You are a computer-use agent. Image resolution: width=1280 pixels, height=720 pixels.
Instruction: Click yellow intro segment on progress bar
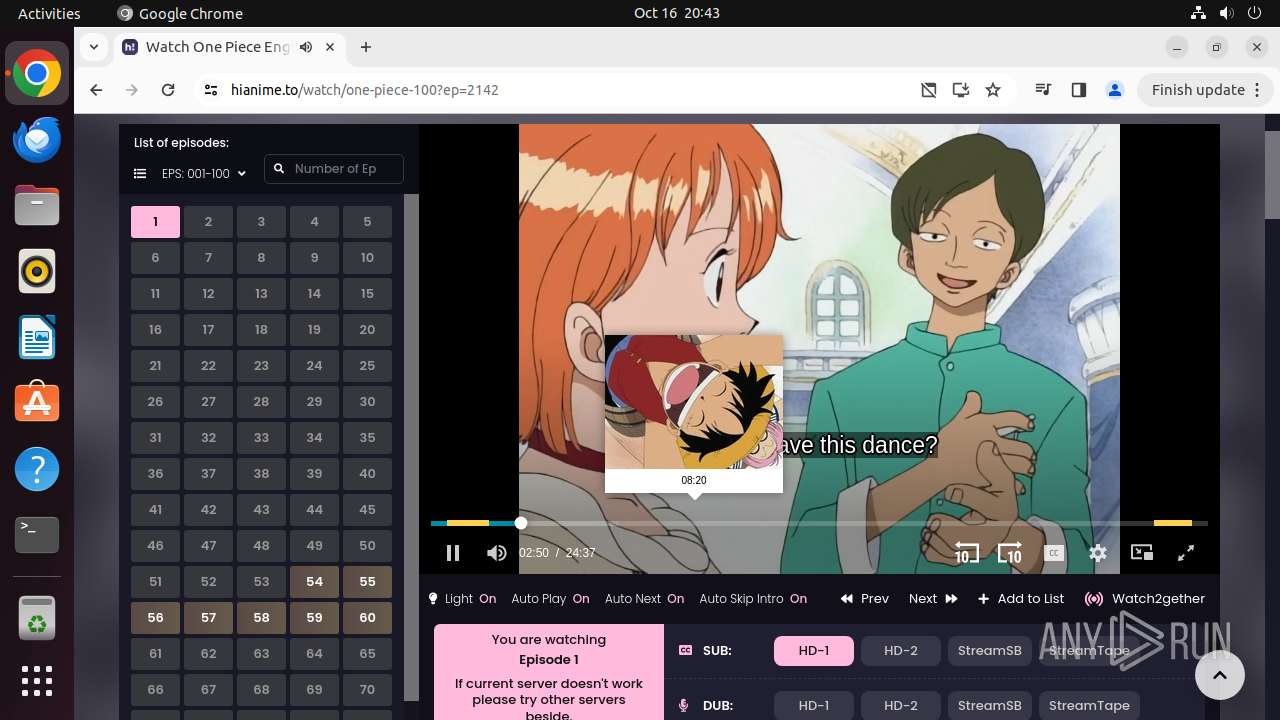(467, 523)
